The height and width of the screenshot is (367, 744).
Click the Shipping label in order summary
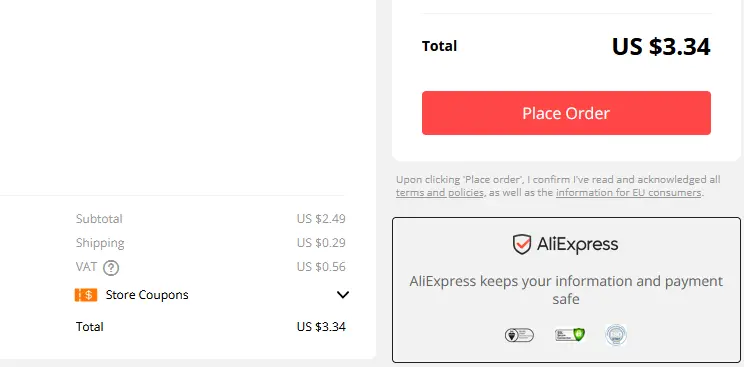click(100, 243)
